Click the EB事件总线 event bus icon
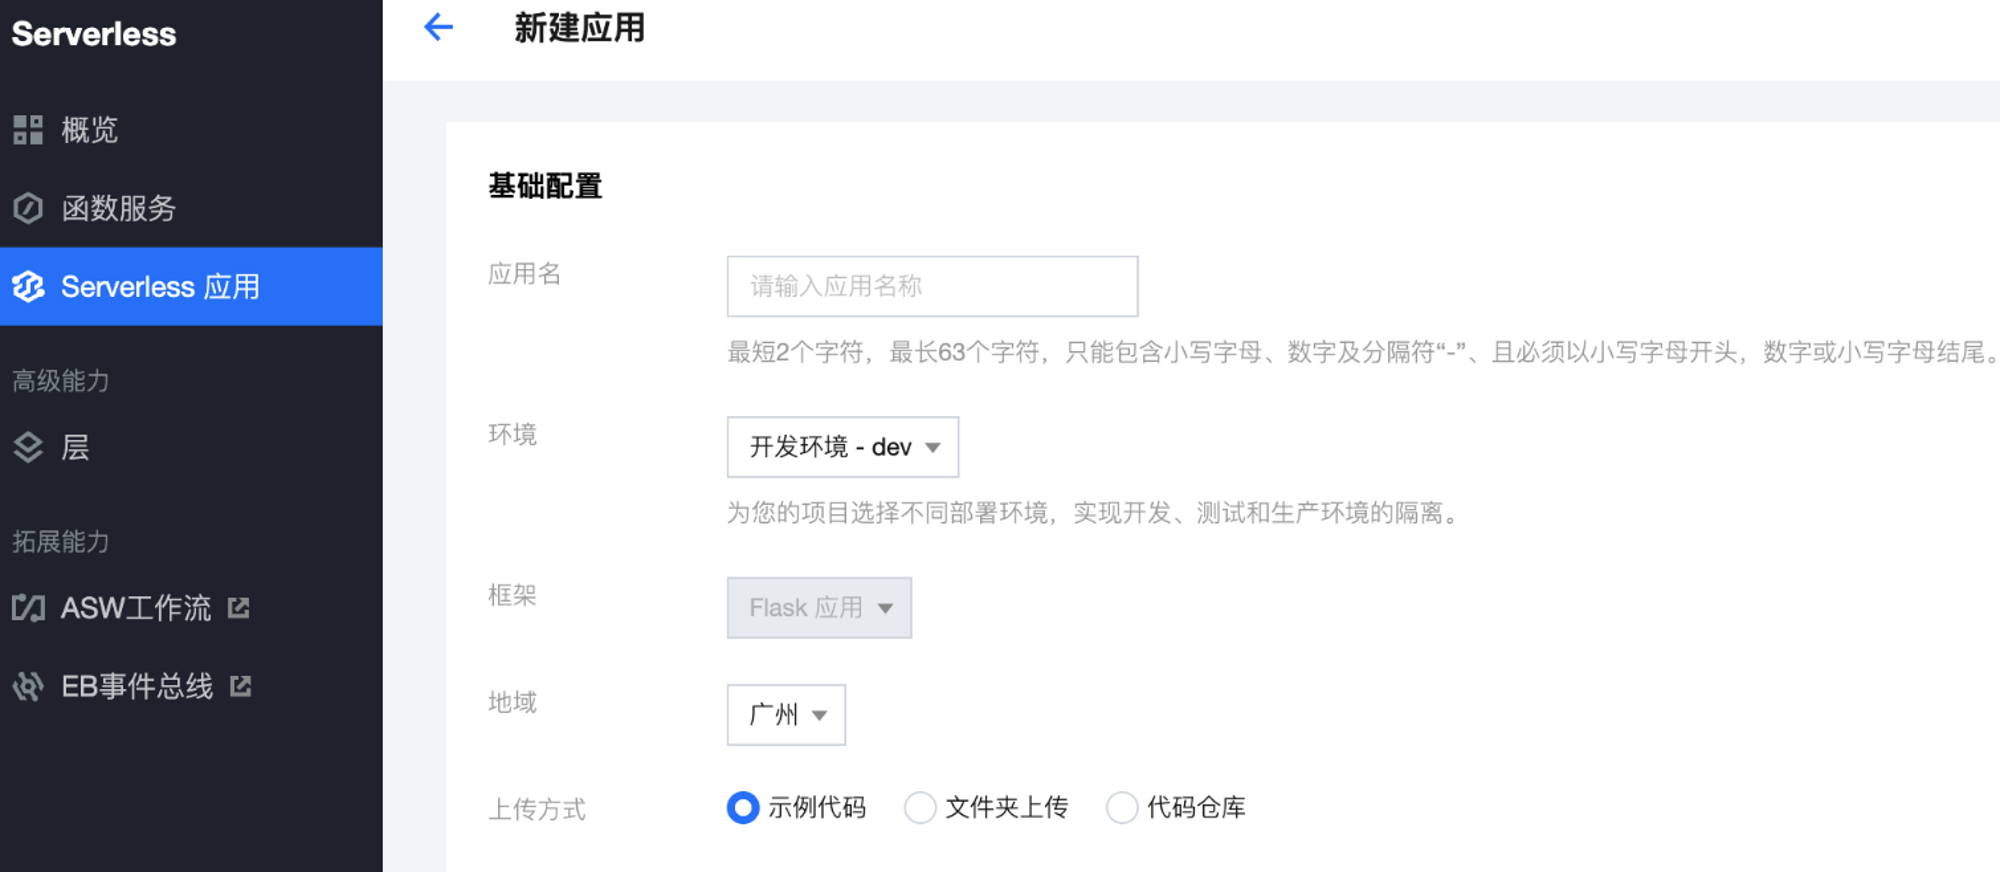Screen dimensions: 2000x872 [x=28, y=686]
